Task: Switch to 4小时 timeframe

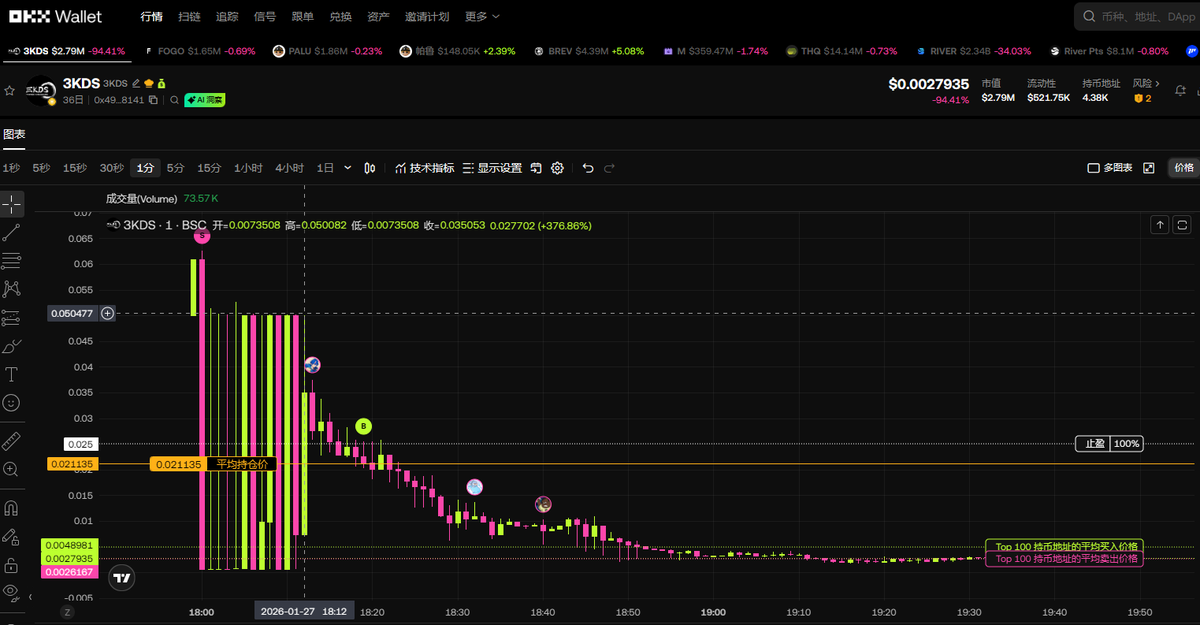Action: pyautogui.click(x=289, y=168)
